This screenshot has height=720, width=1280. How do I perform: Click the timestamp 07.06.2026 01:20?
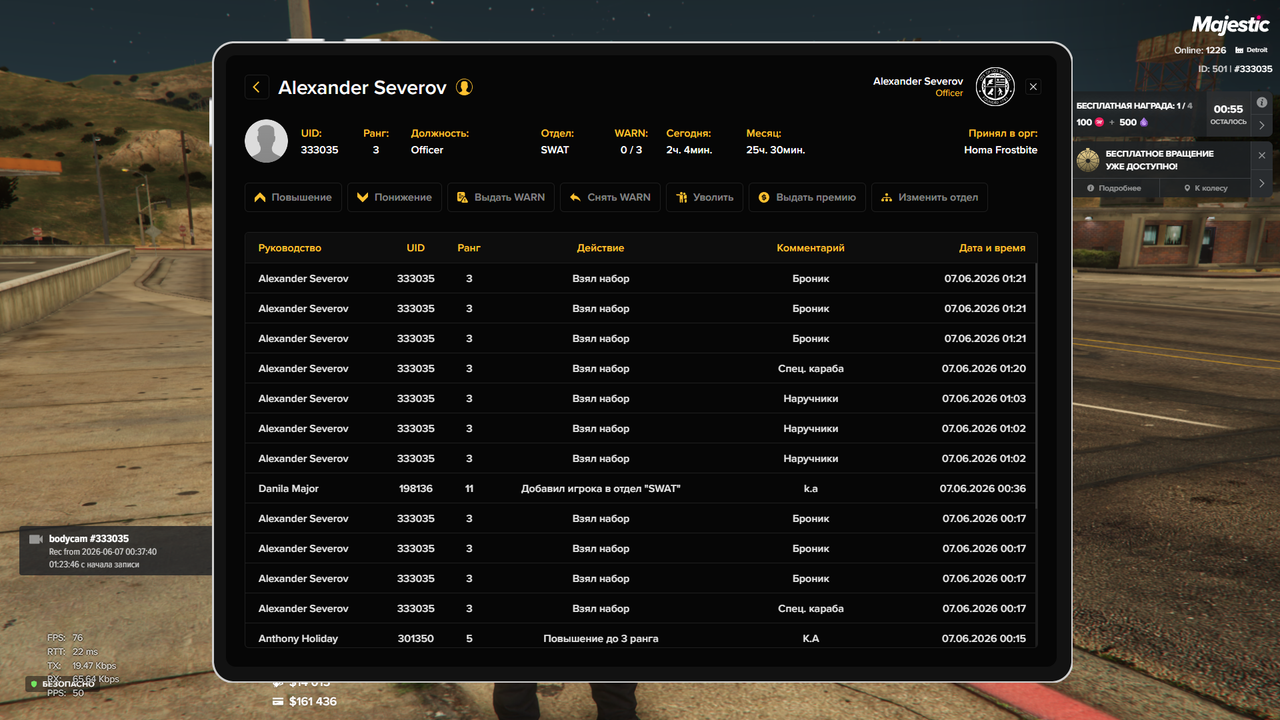pyautogui.click(x=984, y=369)
